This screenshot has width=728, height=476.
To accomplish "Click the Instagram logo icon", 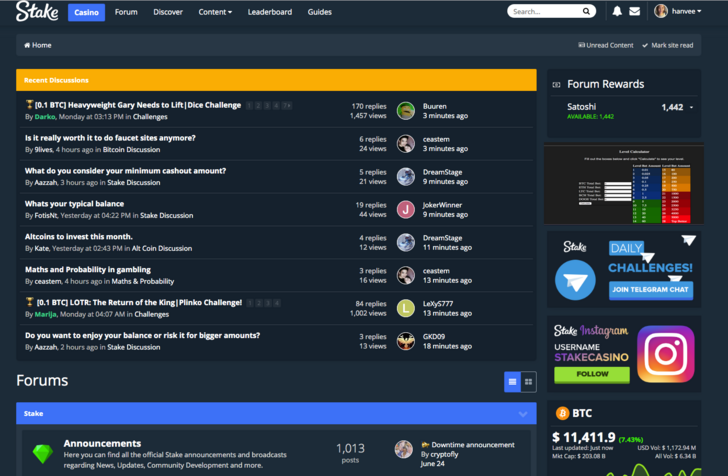I will click(665, 354).
